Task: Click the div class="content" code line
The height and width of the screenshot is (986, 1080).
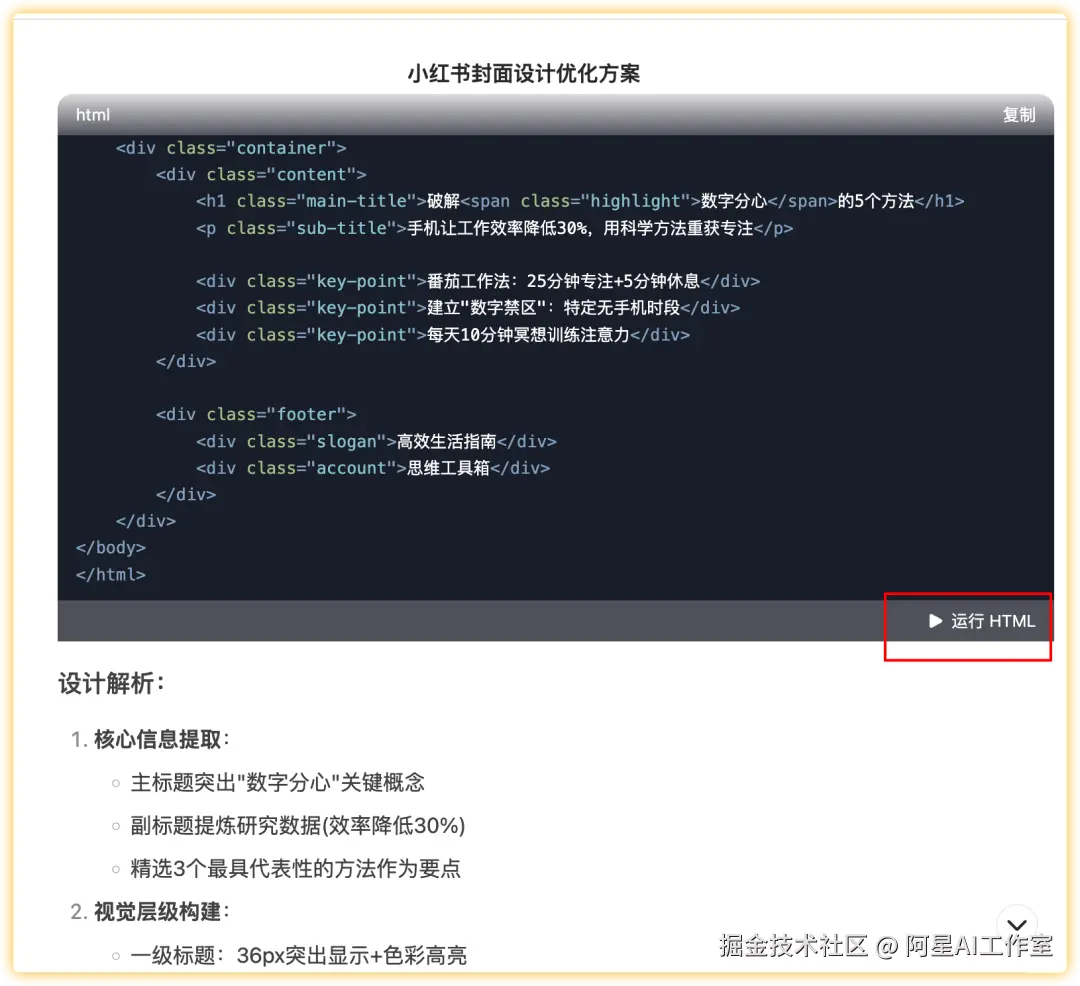Action: coord(261,175)
